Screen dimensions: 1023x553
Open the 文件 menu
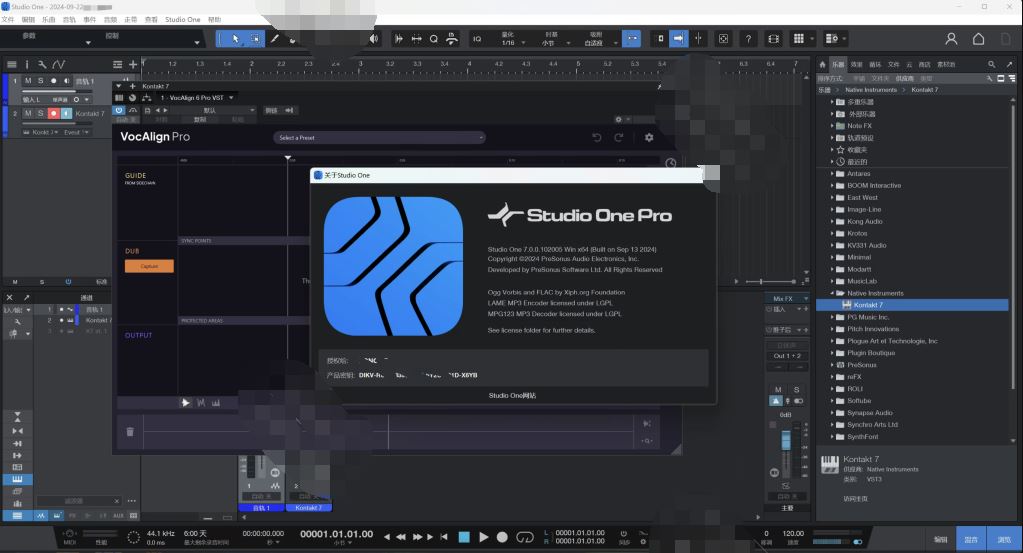pyautogui.click(x=8, y=20)
